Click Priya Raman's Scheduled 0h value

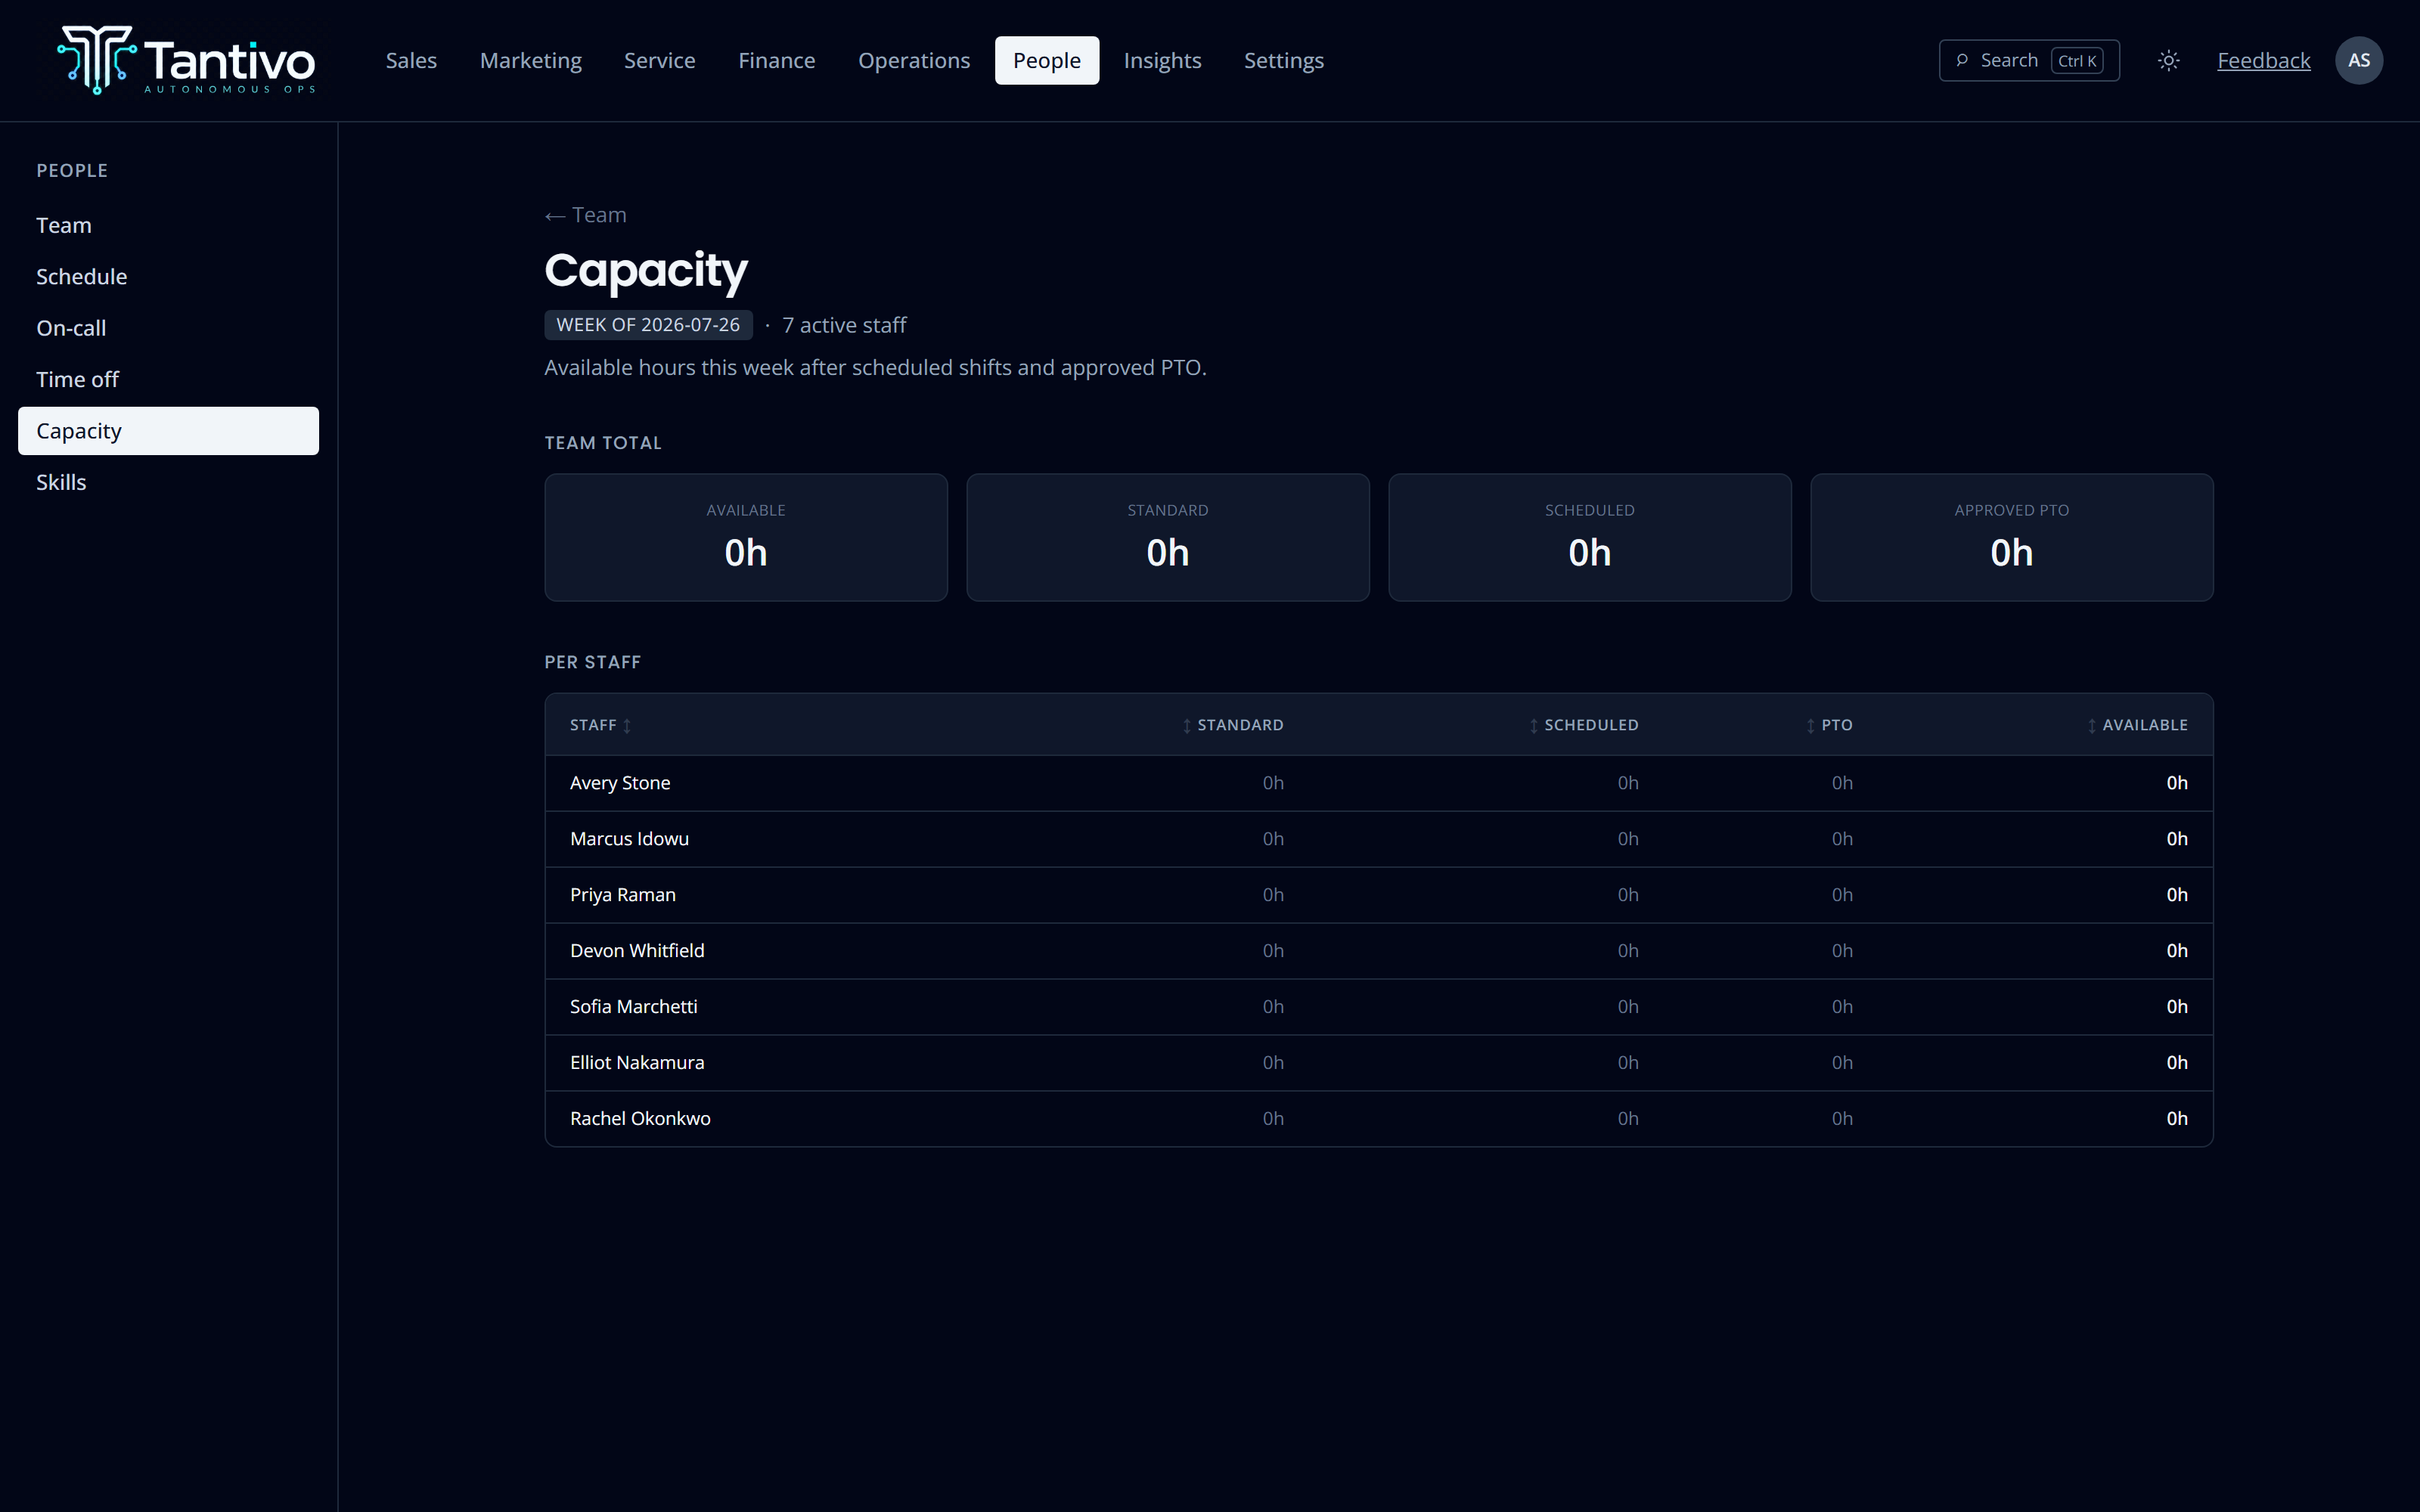coord(1627,895)
